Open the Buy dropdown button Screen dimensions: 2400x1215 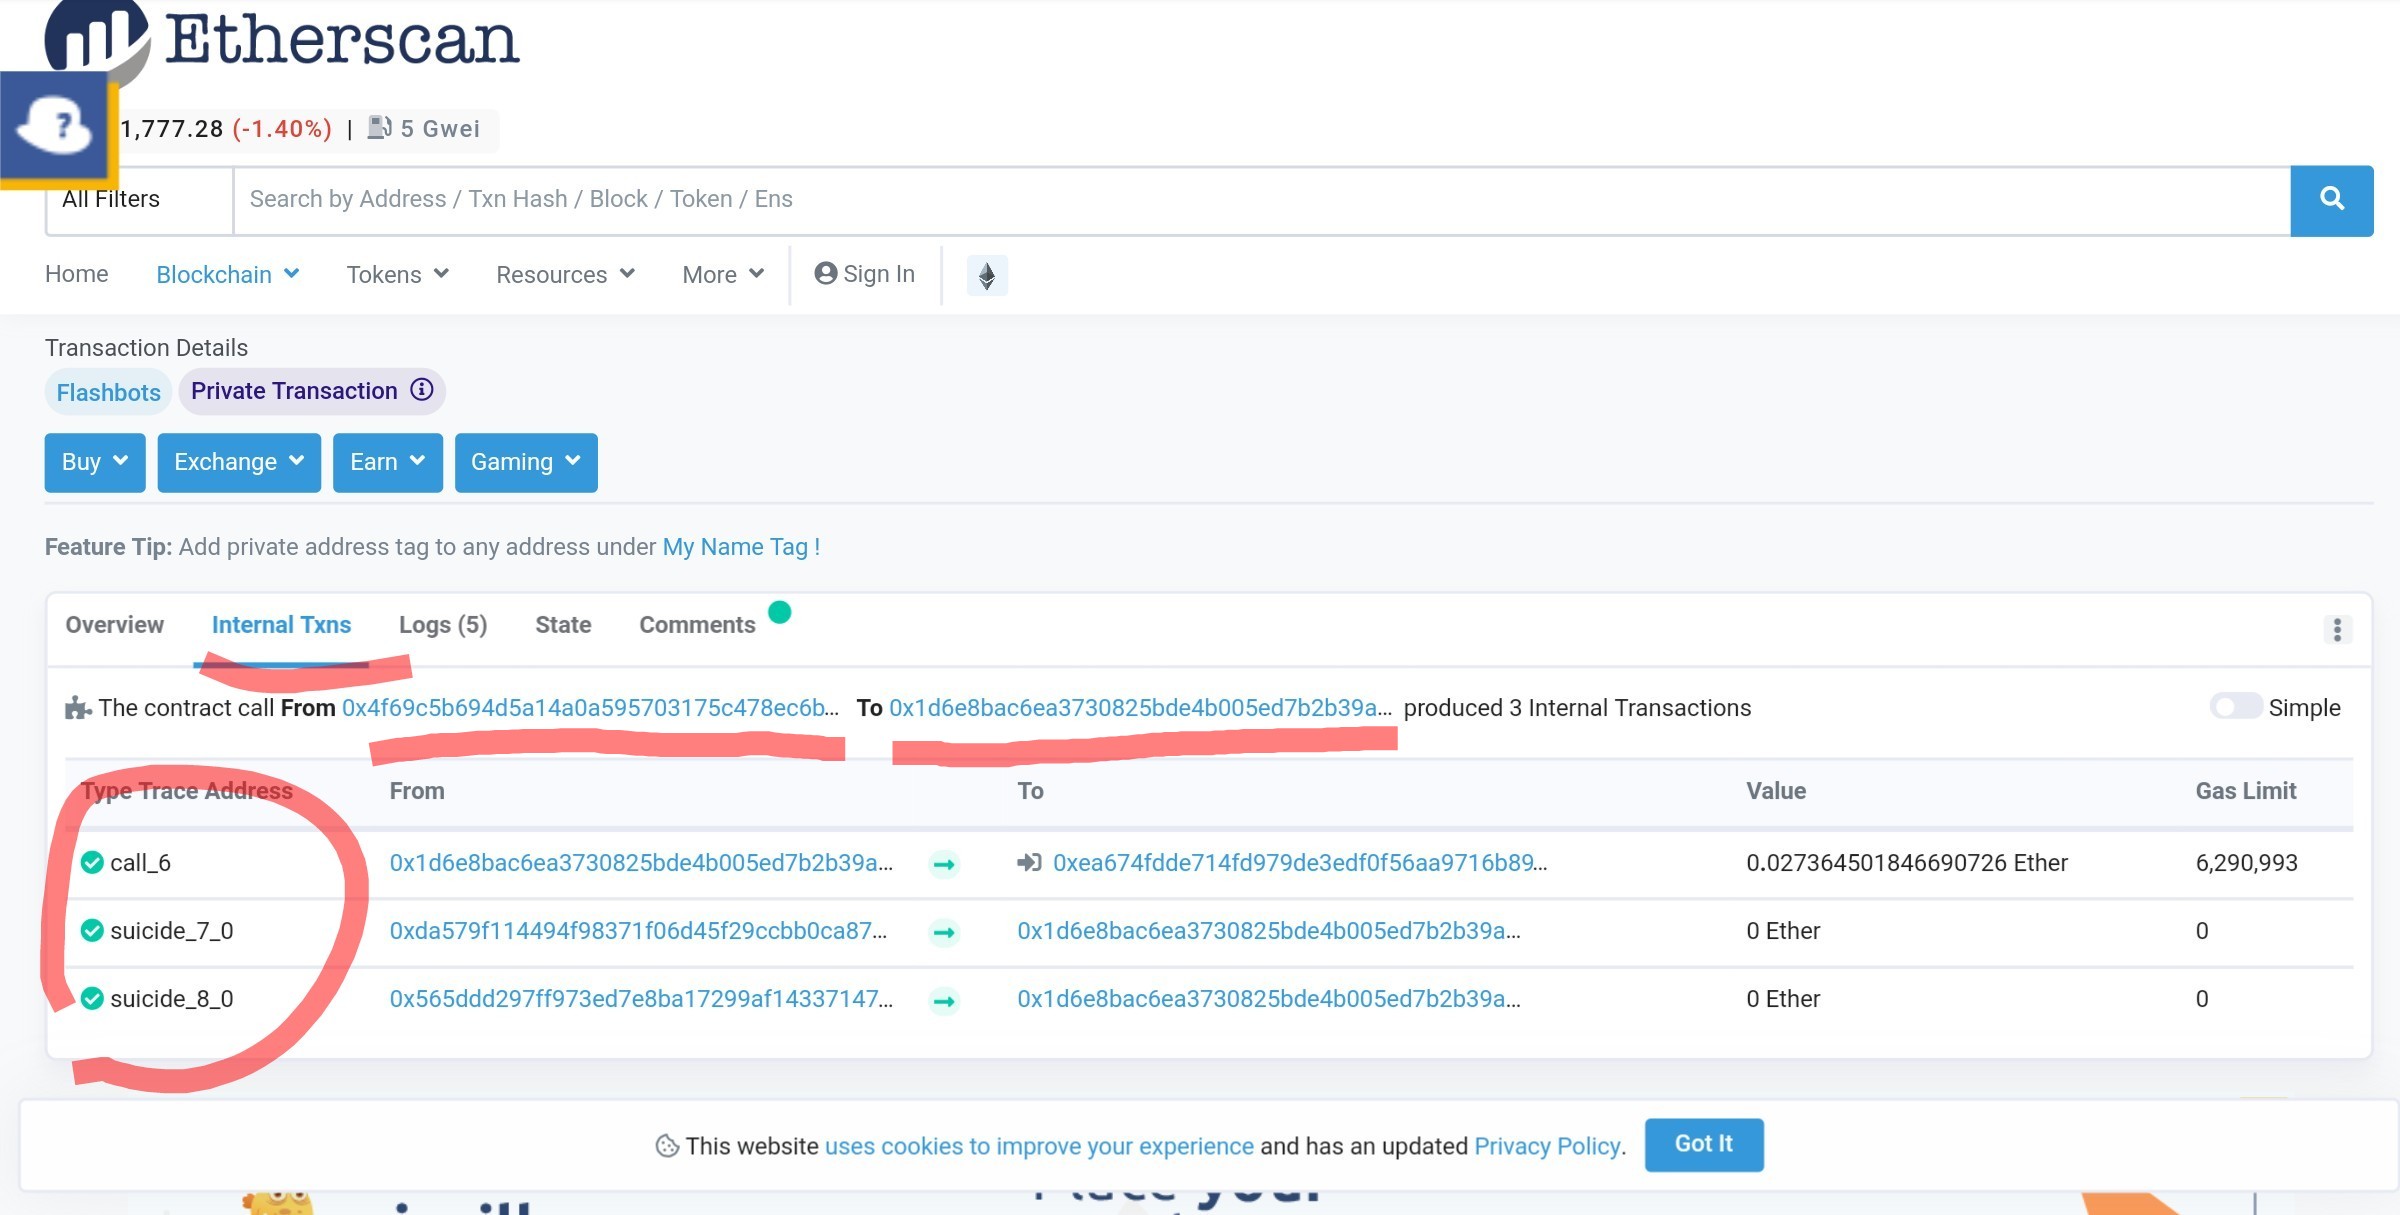click(95, 462)
